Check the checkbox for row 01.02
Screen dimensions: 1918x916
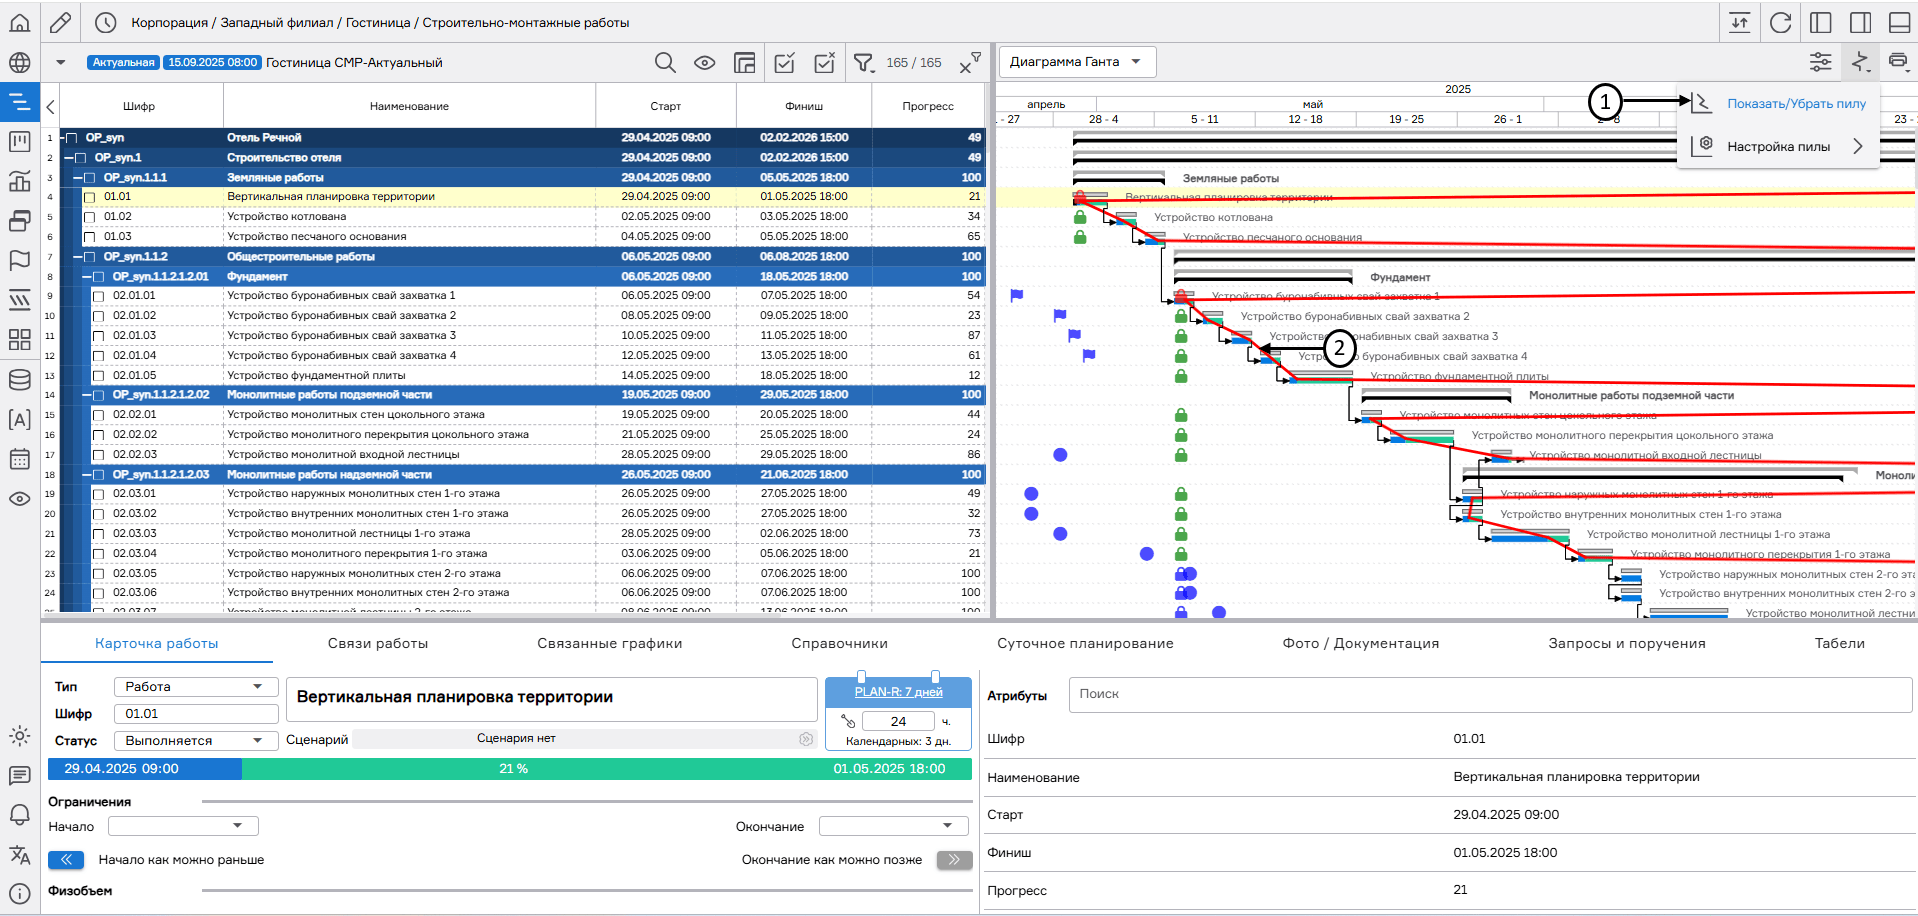[x=90, y=217]
